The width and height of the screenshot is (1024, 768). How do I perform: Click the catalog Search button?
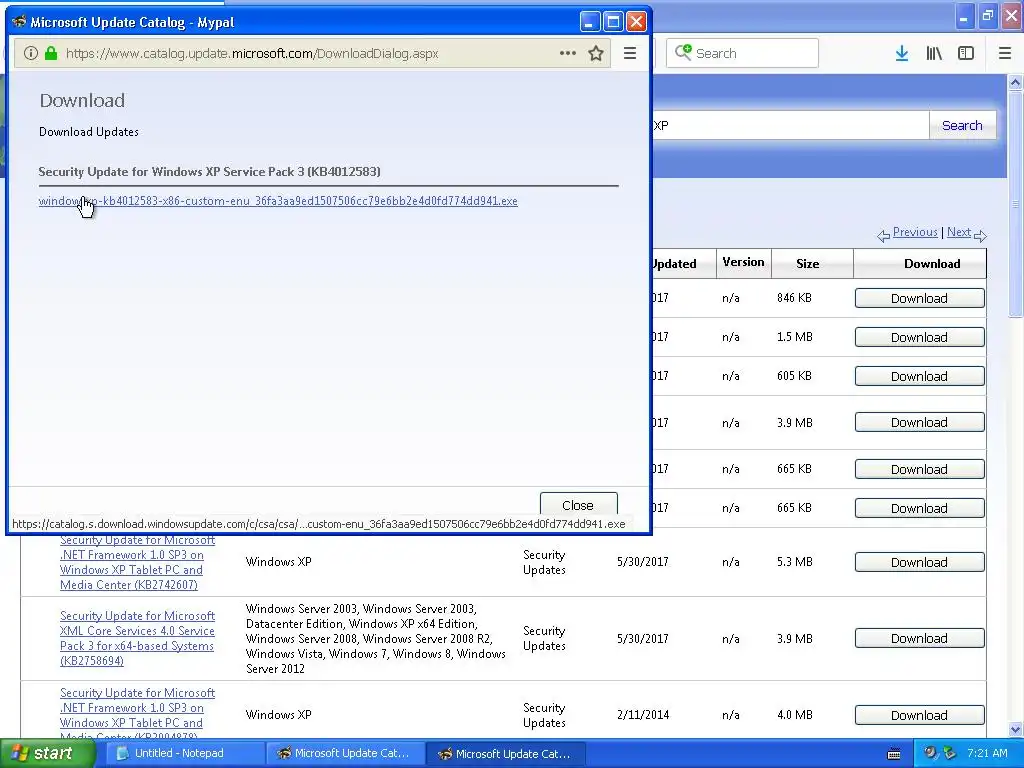[962, 125]
